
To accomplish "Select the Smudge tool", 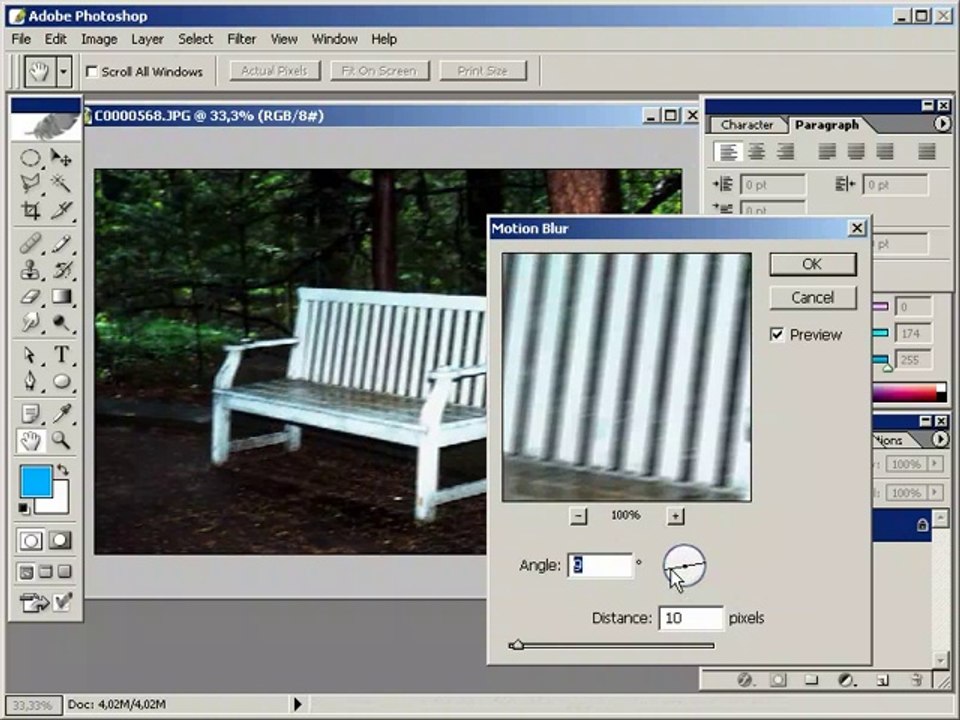I will (31, 322).
